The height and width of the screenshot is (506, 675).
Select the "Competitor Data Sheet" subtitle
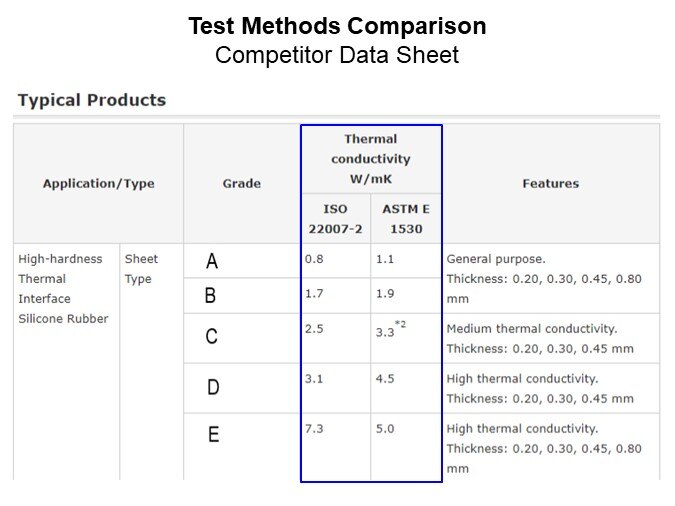coord(337,54)
